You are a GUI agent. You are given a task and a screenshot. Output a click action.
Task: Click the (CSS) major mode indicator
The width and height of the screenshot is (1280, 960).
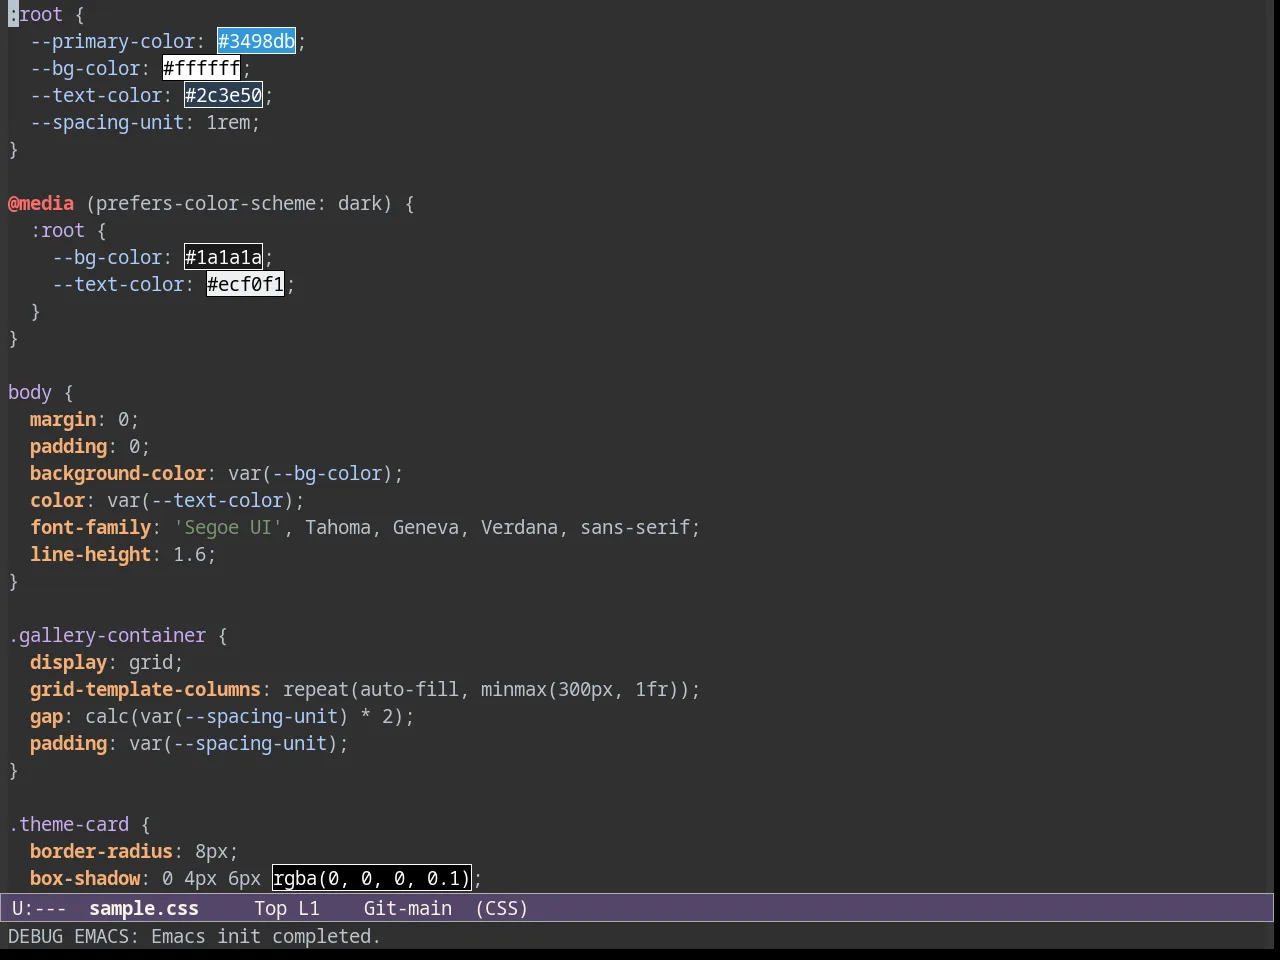tap(502, 908)
